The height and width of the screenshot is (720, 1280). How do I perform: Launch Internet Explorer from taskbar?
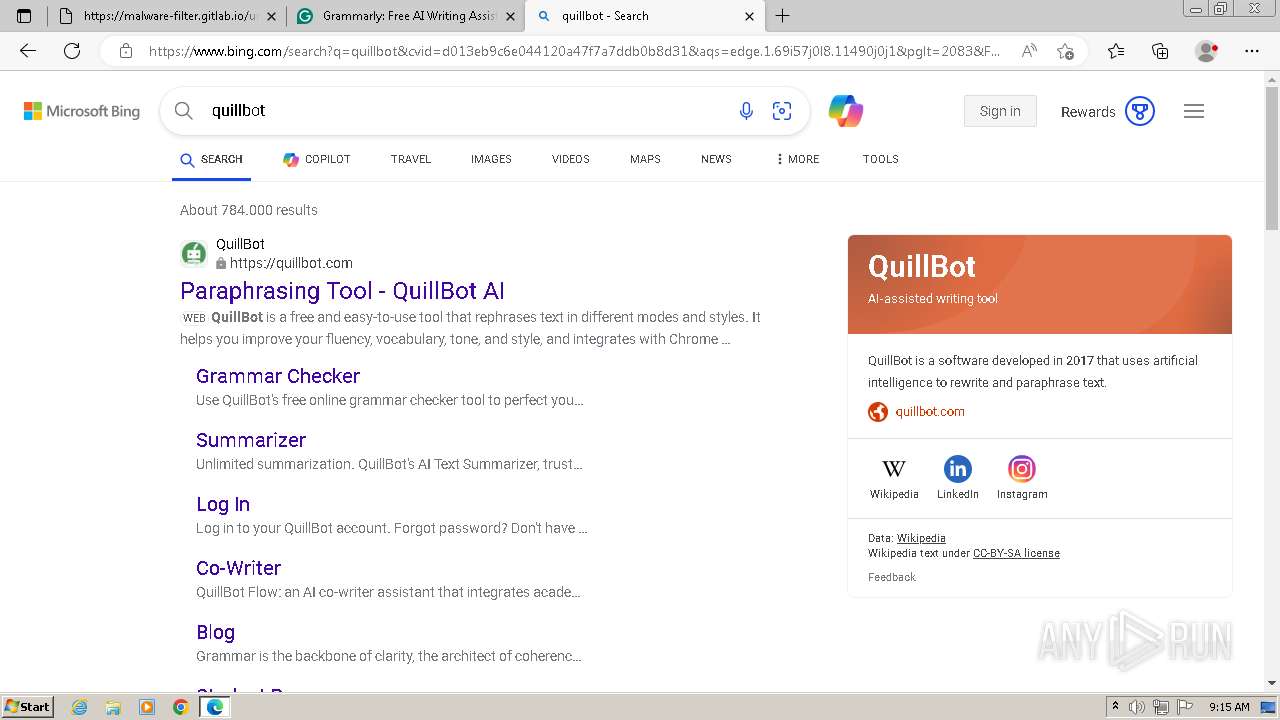(80, 707)
